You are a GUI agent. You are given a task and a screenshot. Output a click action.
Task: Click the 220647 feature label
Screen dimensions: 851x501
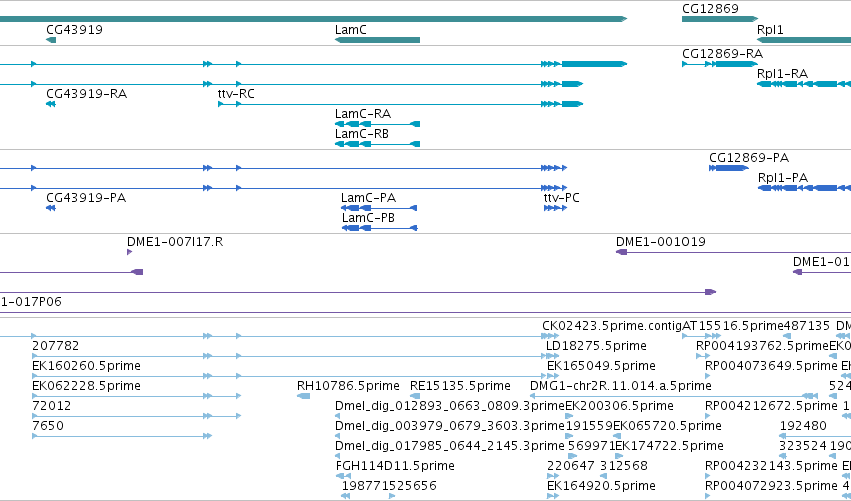(x=570, y=466)
